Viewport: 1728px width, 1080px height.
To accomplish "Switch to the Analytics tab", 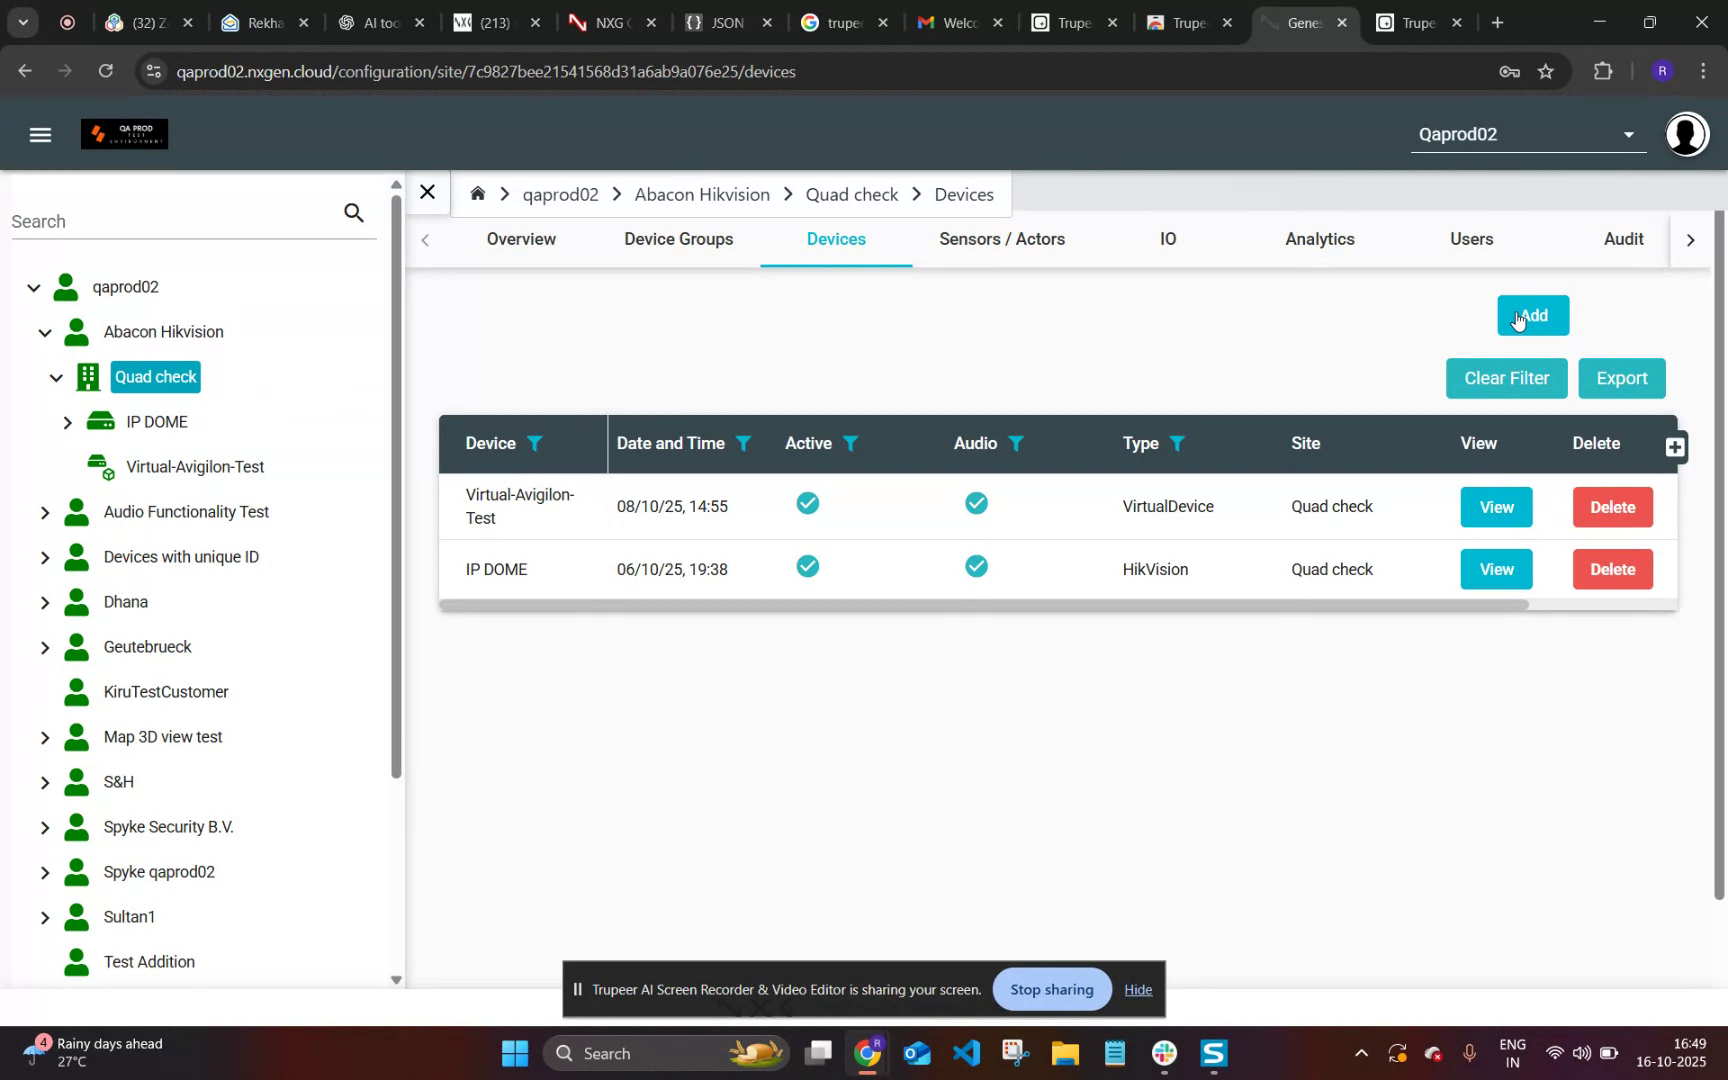I will 1319,239.
